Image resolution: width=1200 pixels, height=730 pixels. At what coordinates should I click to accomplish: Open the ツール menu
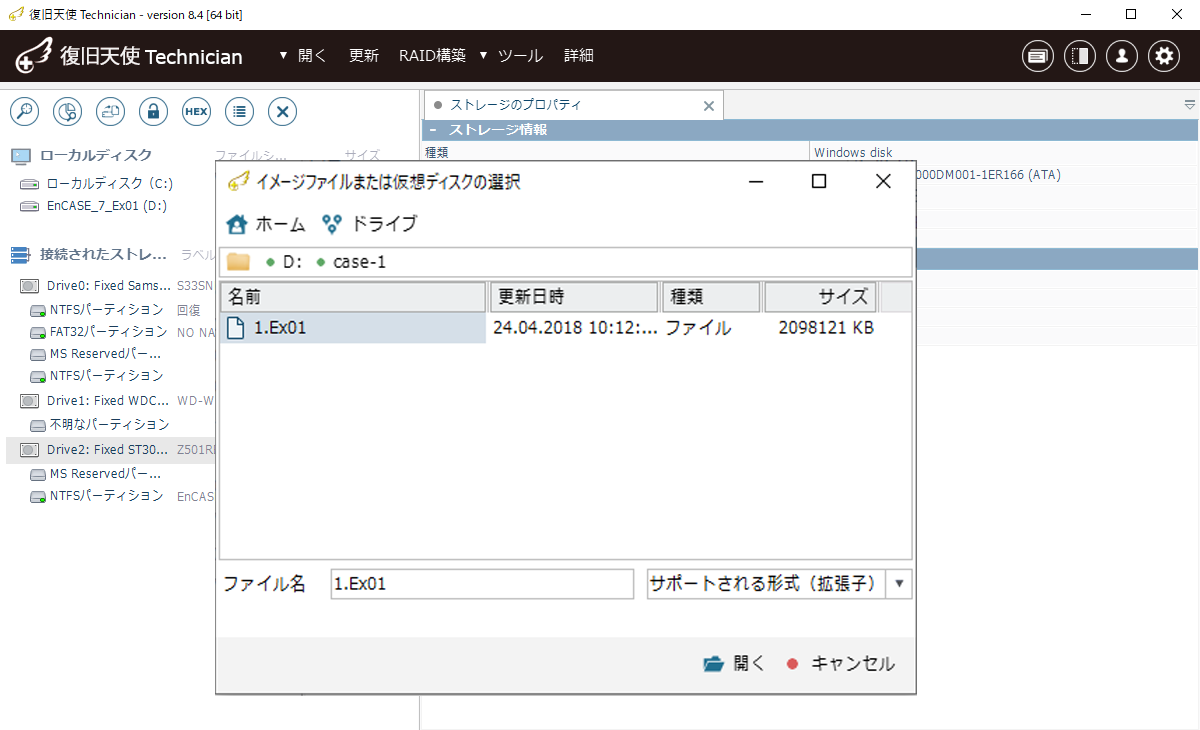pyautogui.click(x=512, y=56)
